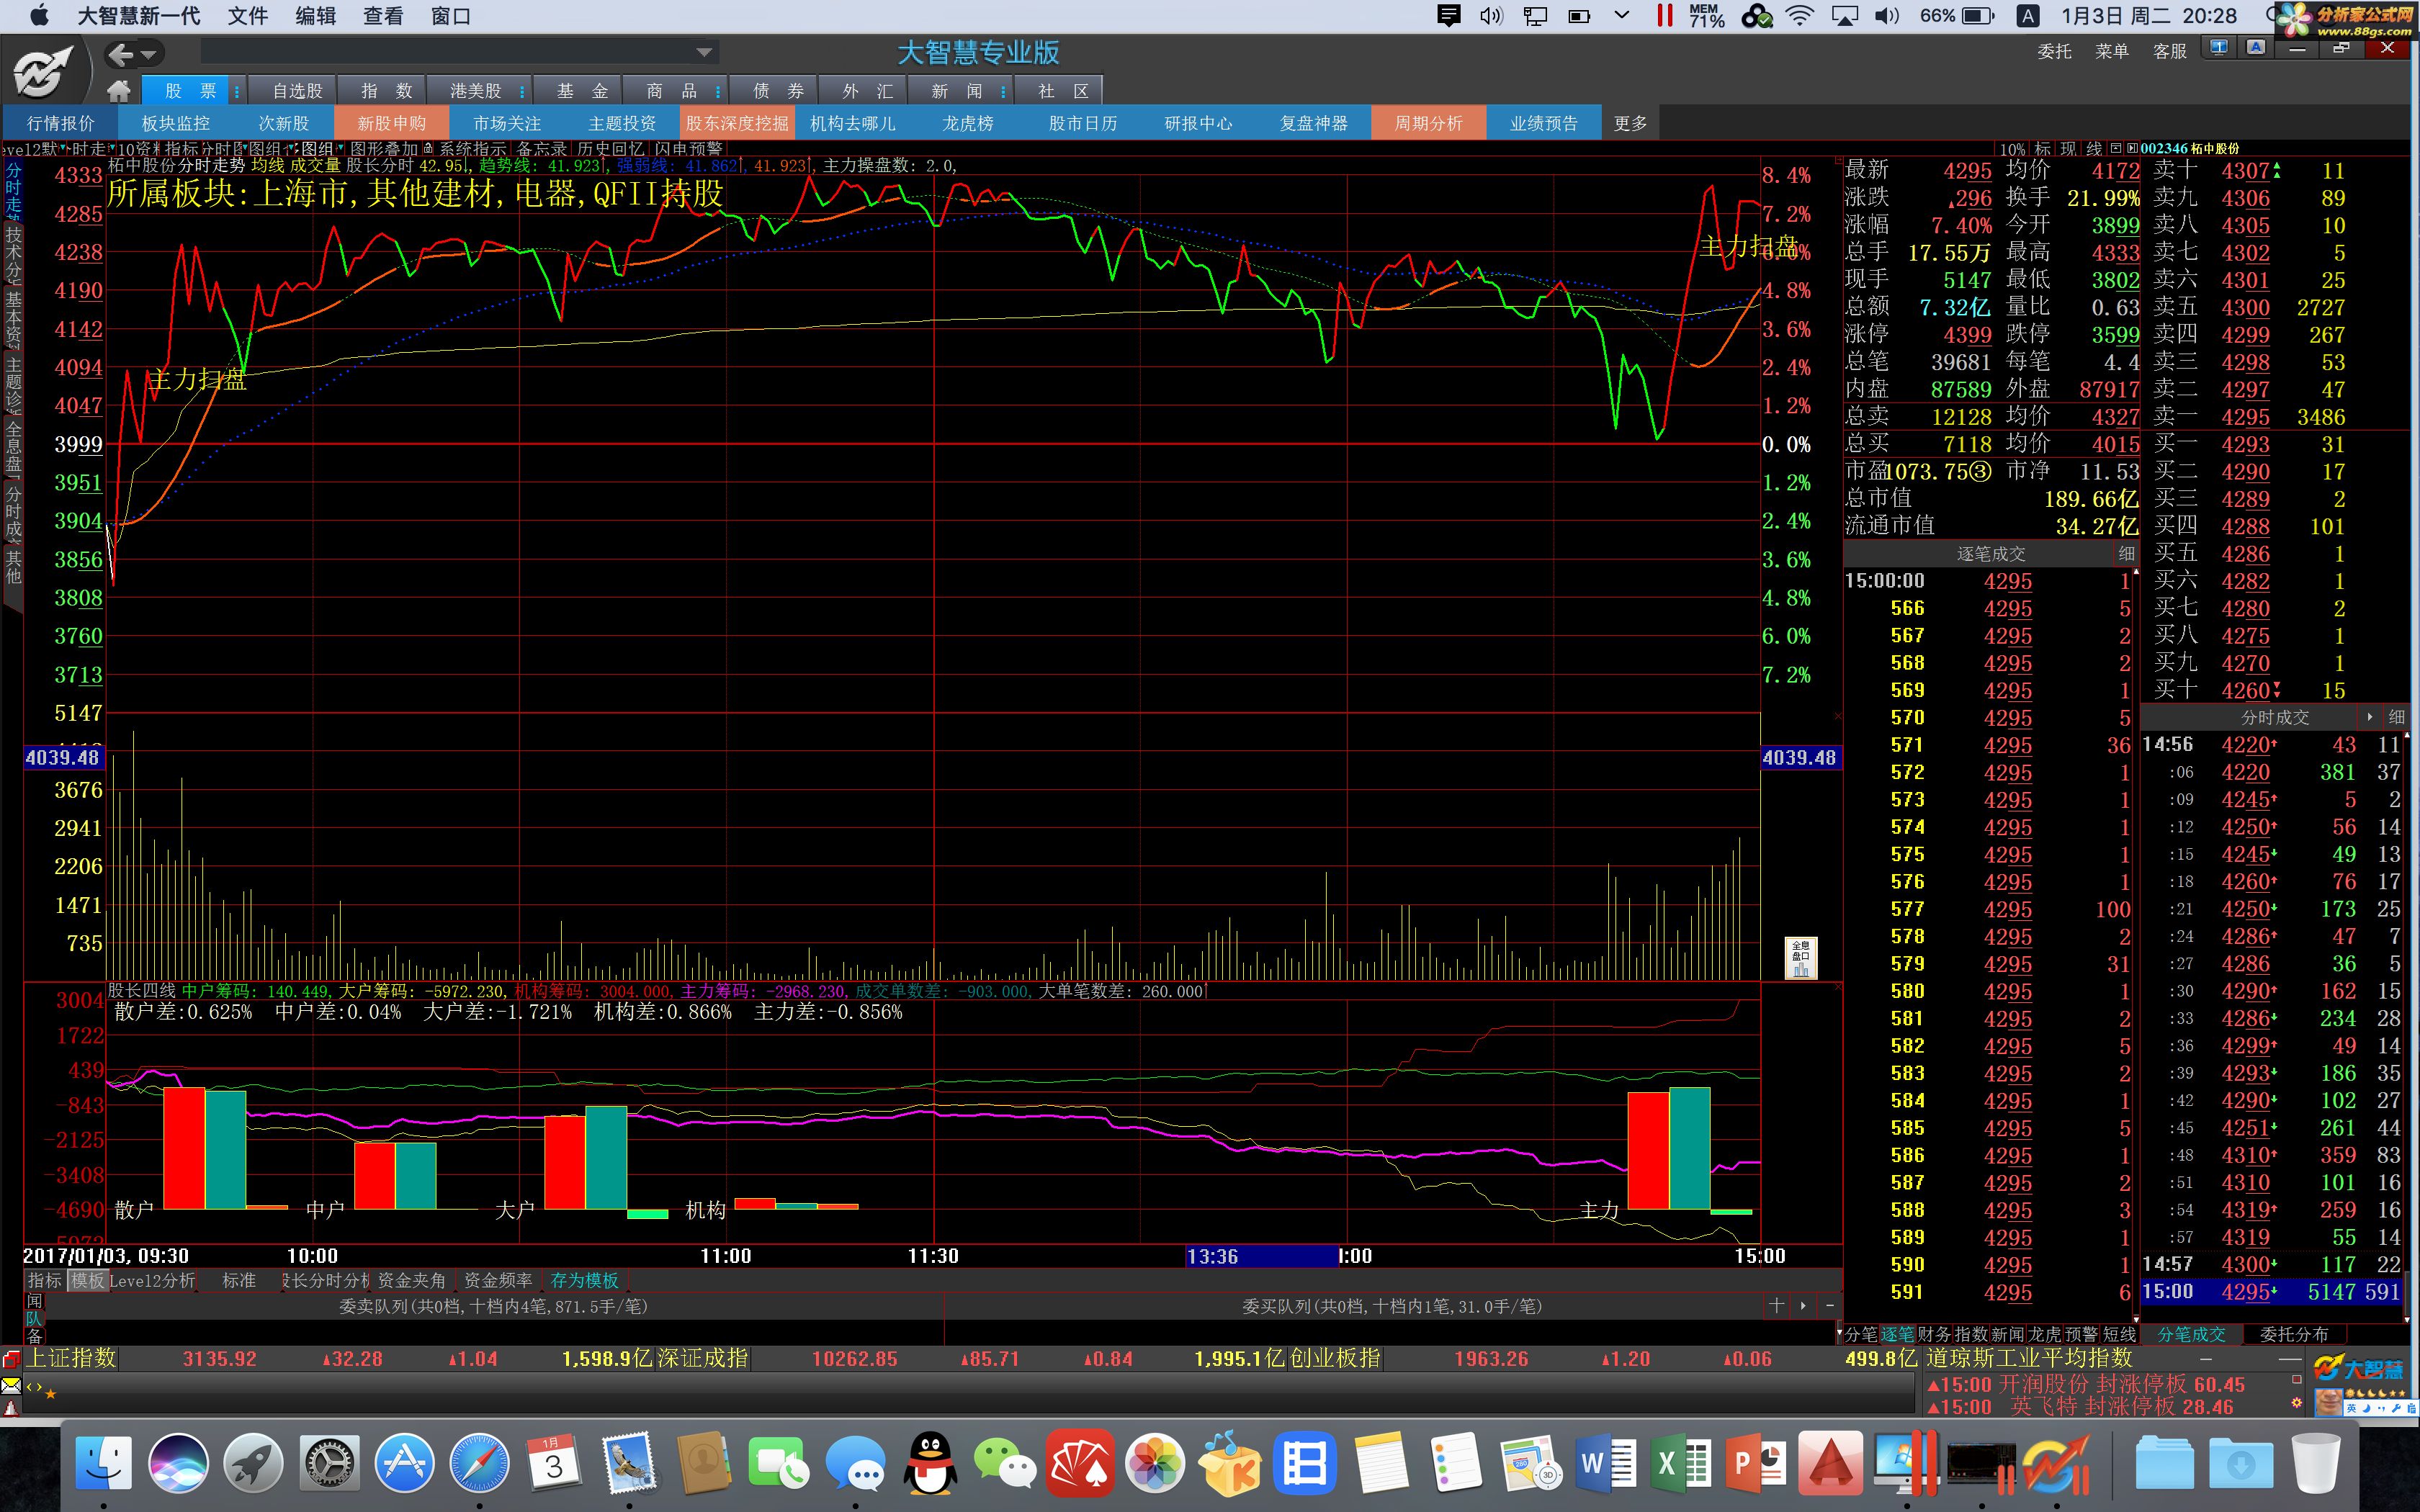
Task: Switch to the 财务 tab
Action: [1934, 1334]
